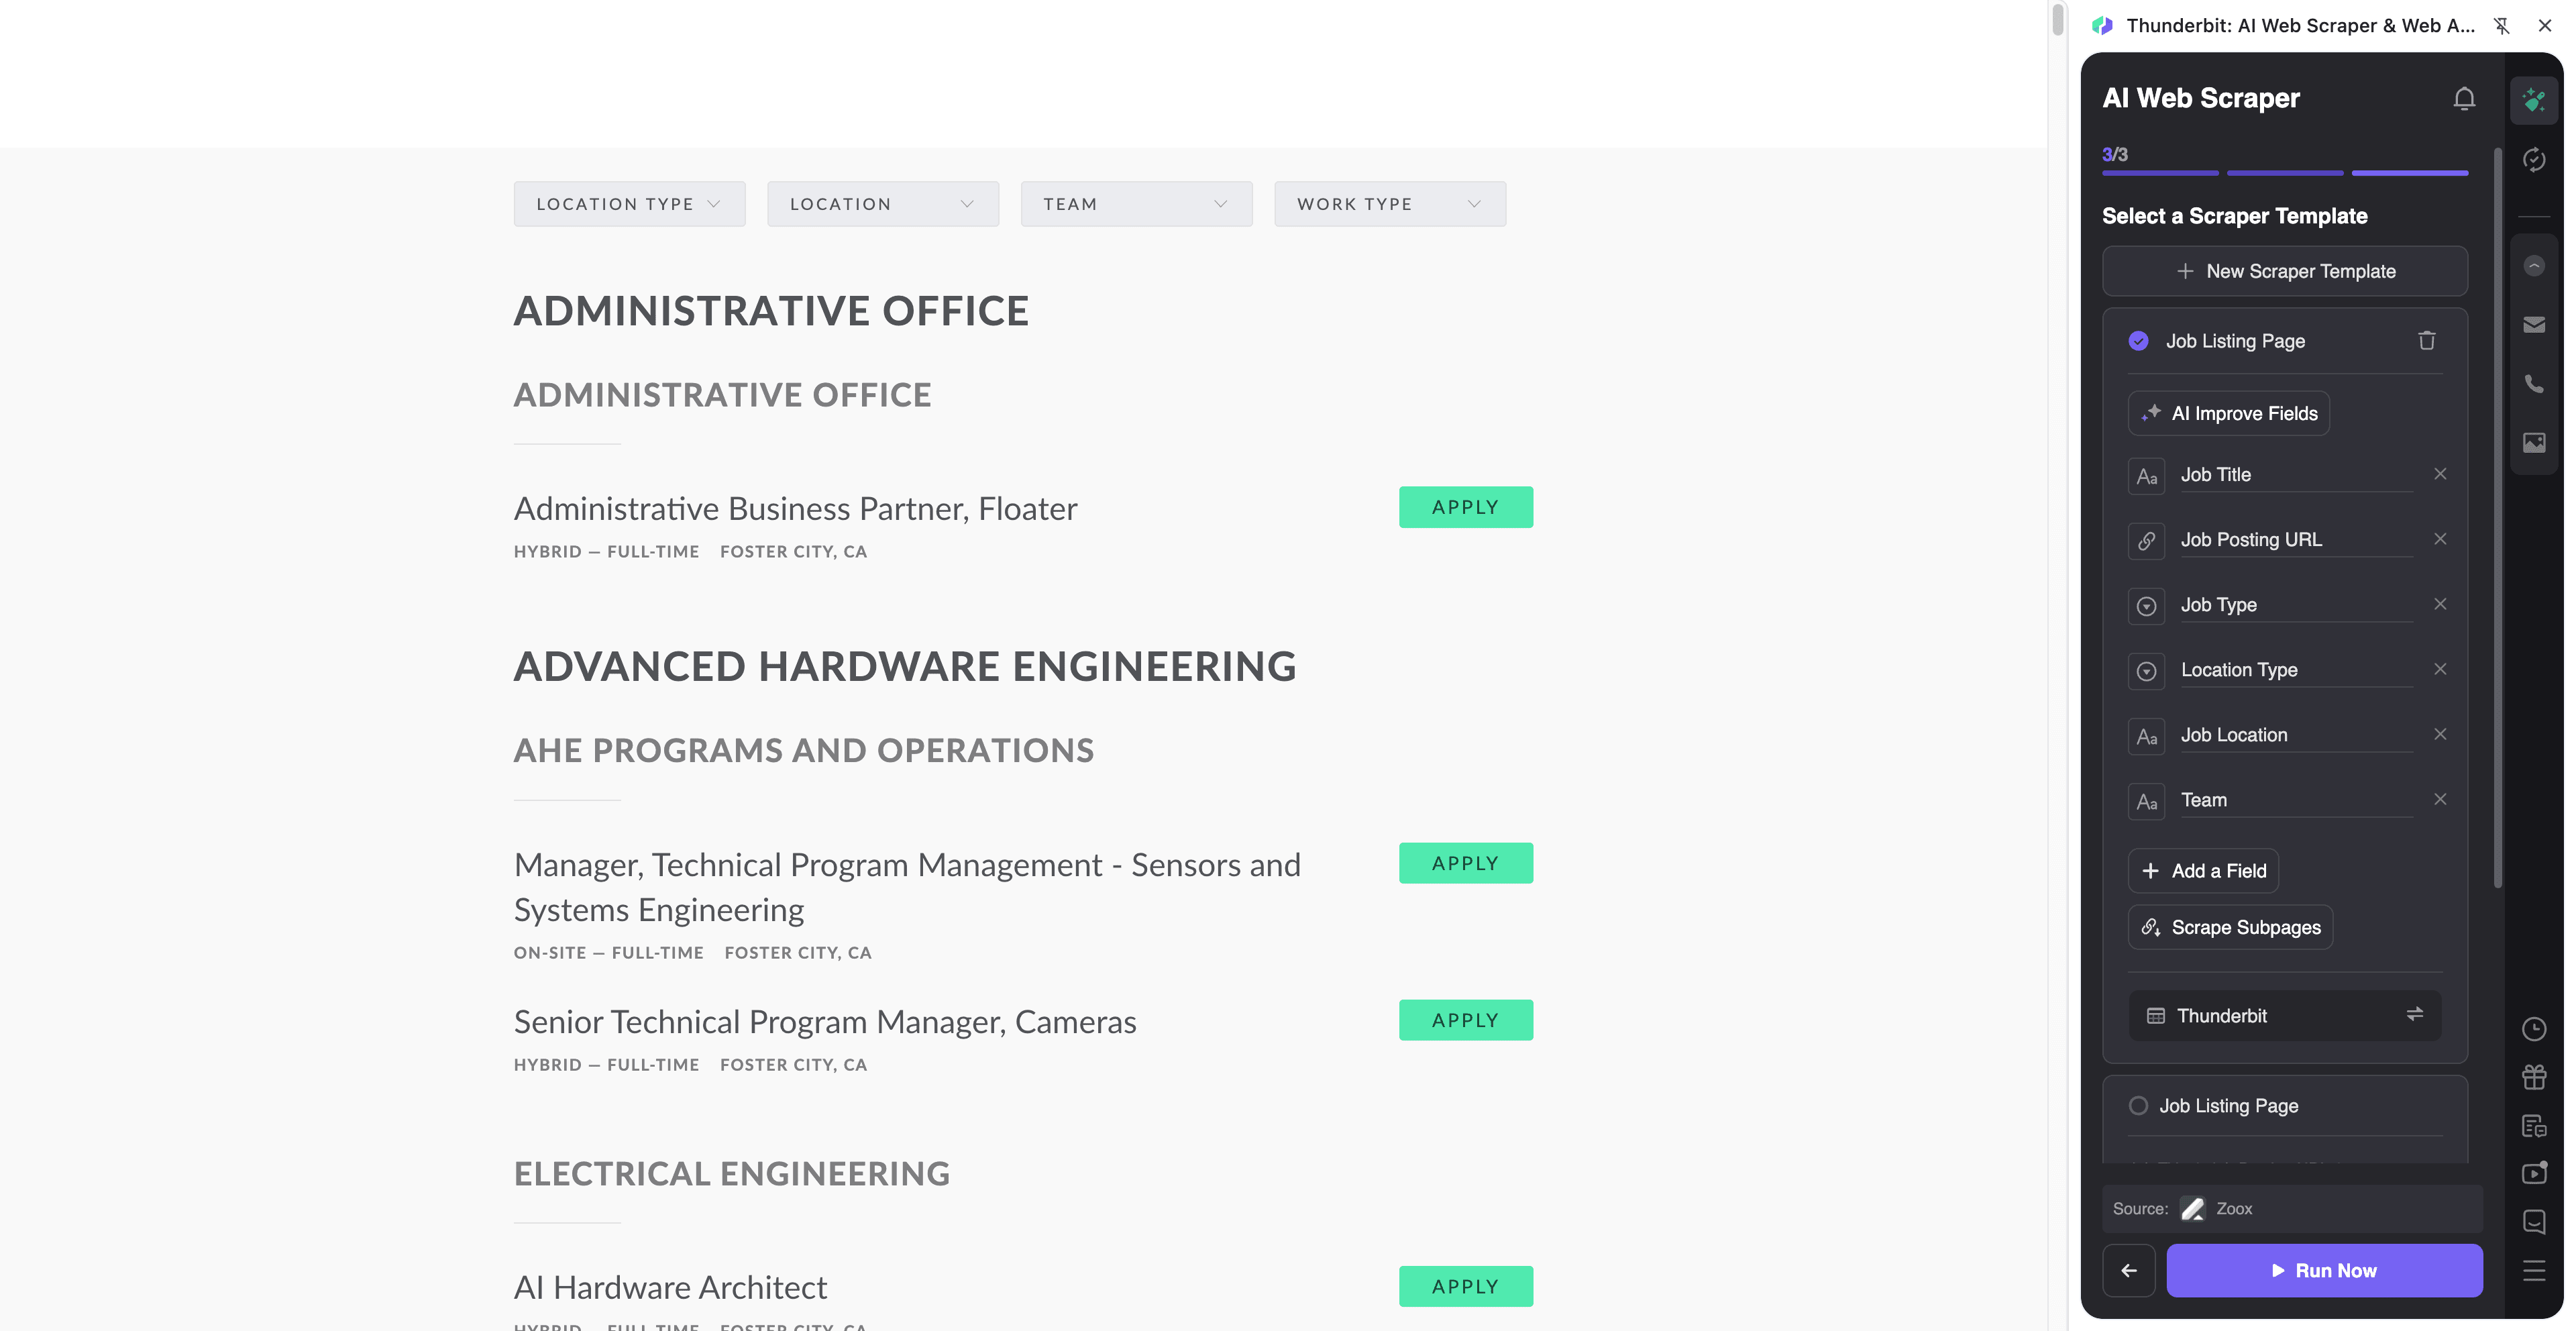2576x1331 pixels.
Task: Click AI Improve Fields
Action: tap(2228, 413)
